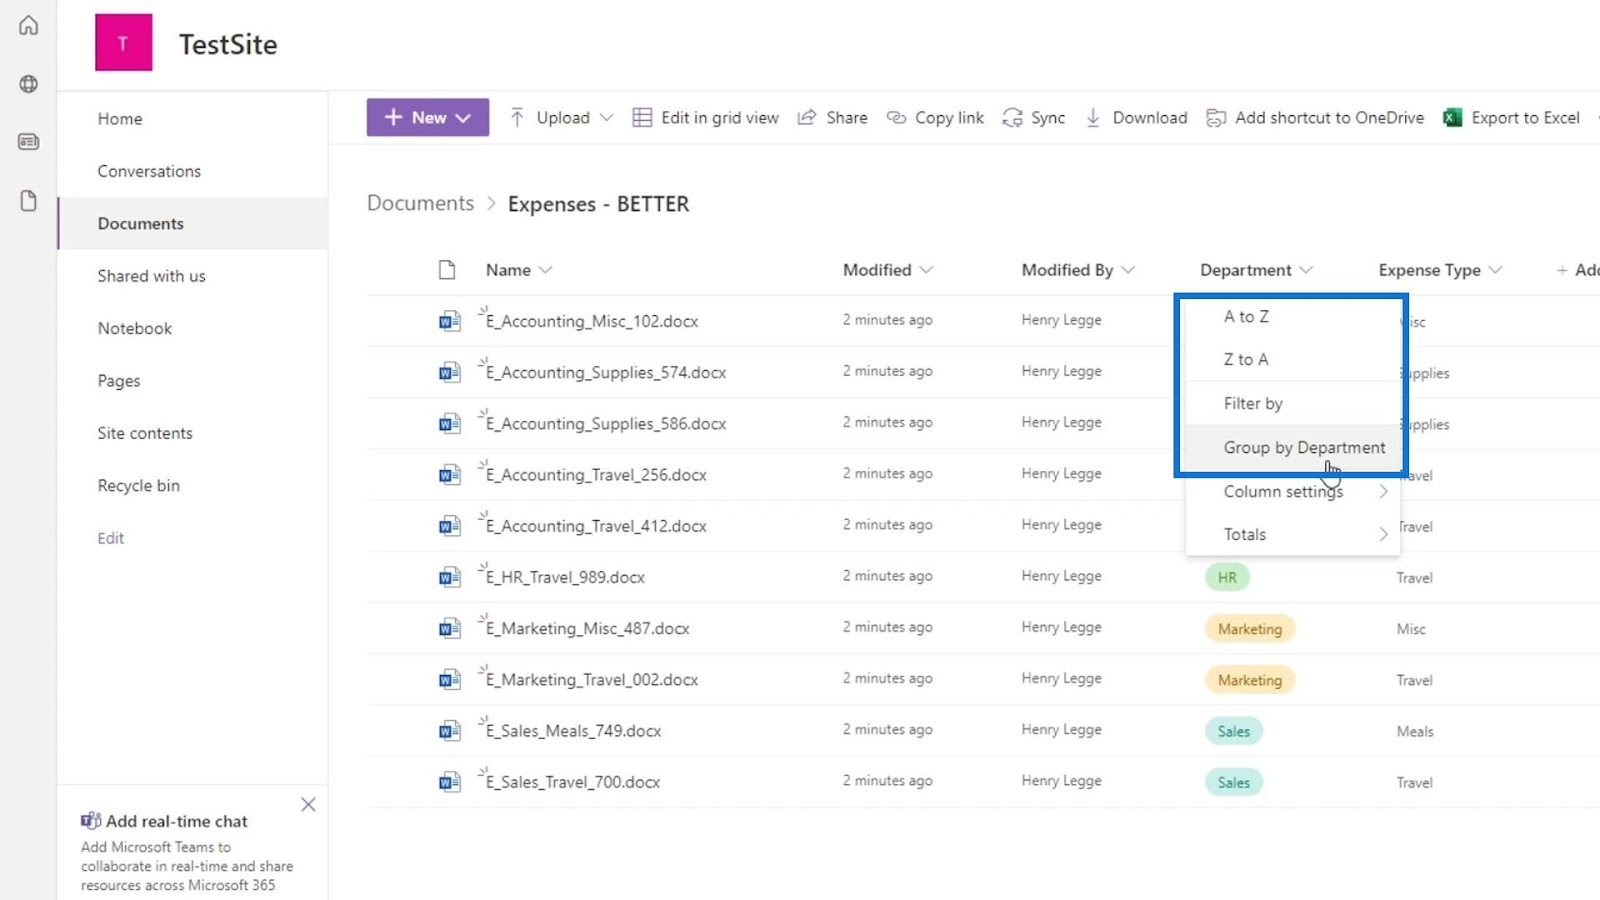Close the Add real-time chat panel
Screen dimensions: 1600x900
[x=308, y=805]
